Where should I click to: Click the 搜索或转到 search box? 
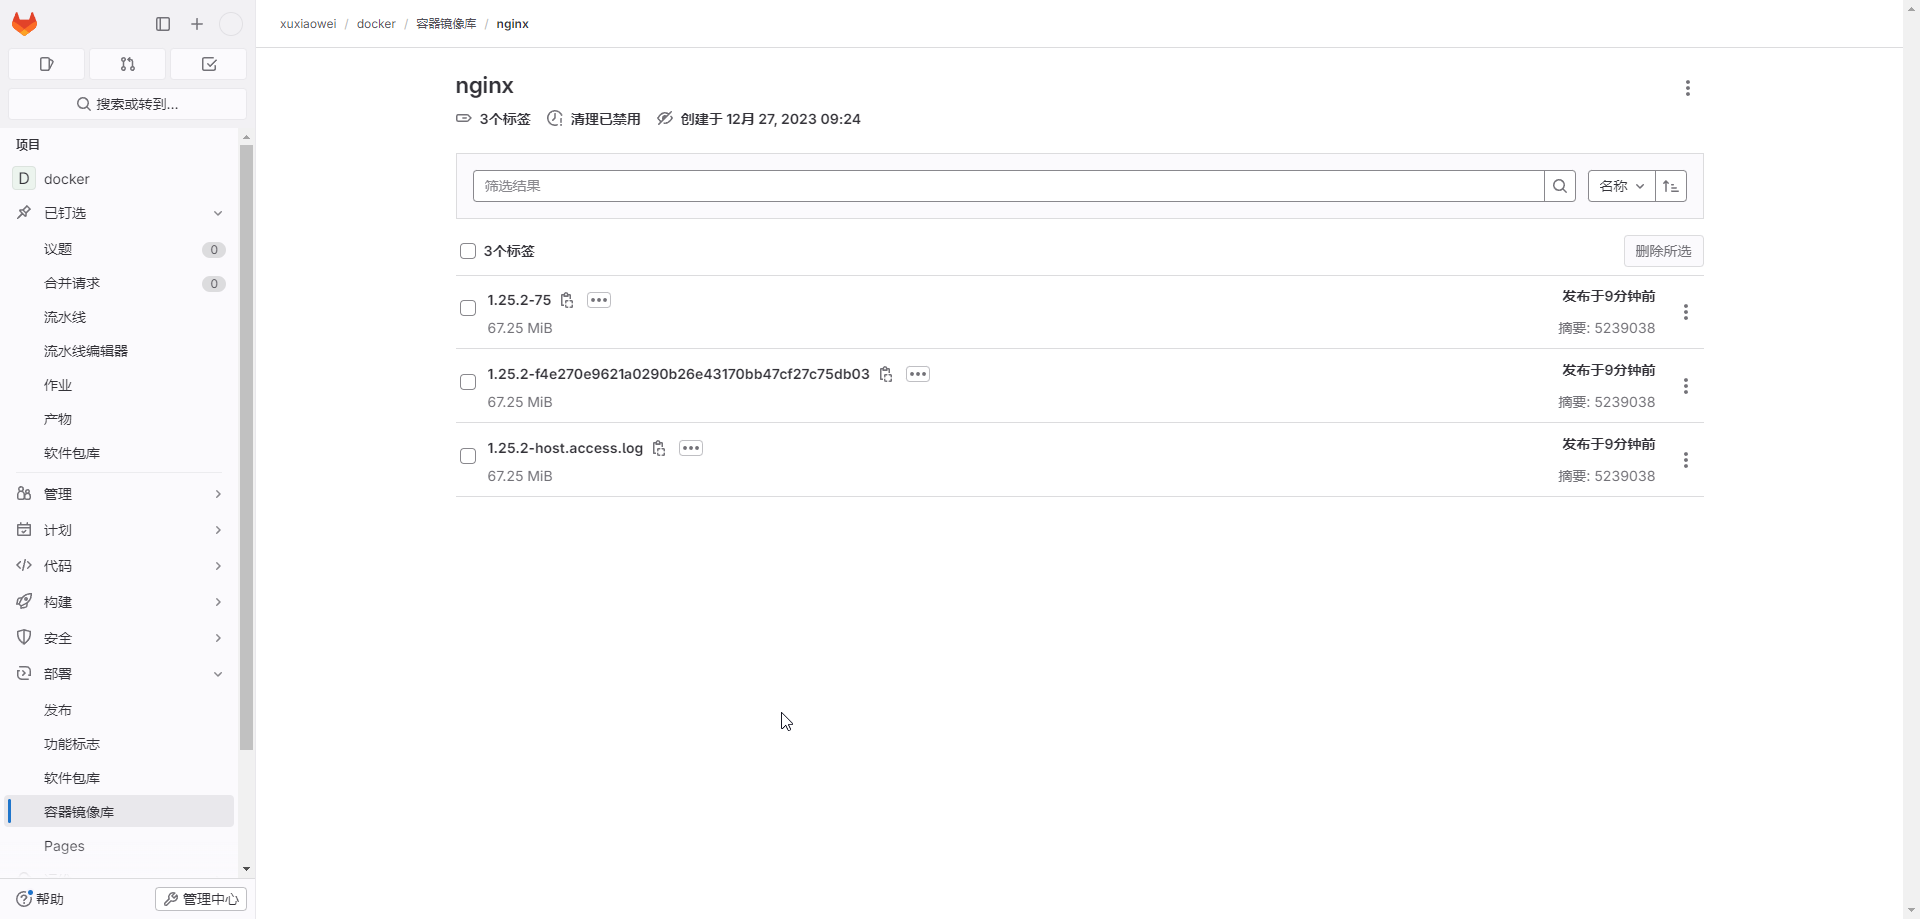pyautogui.click(x=127, y=104)
